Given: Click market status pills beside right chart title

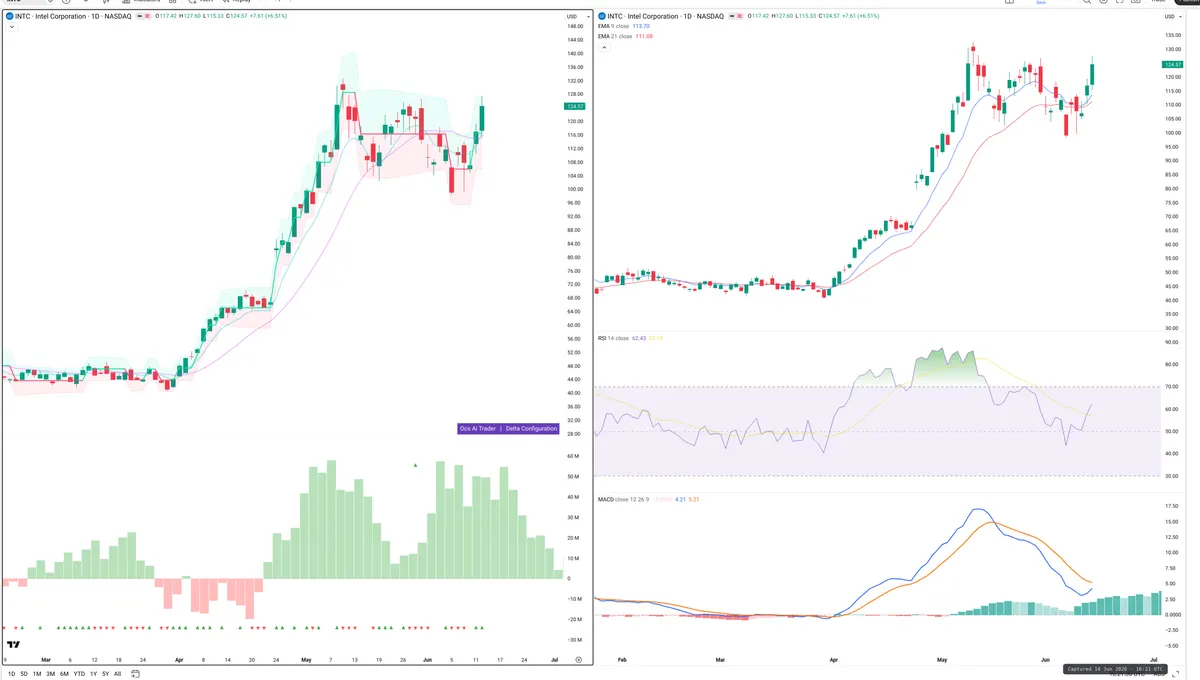Looking at the screenshot, I should point(738,16).
